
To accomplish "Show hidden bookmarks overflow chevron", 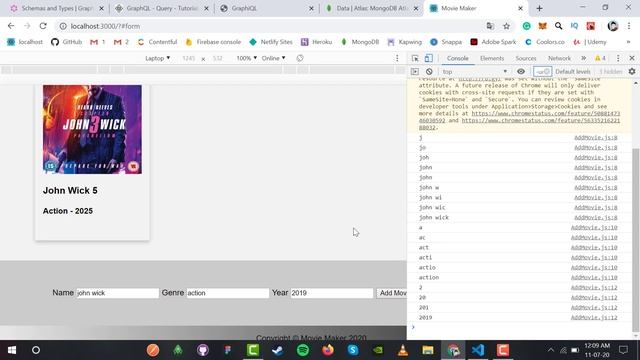I will [x=629, y=42].
